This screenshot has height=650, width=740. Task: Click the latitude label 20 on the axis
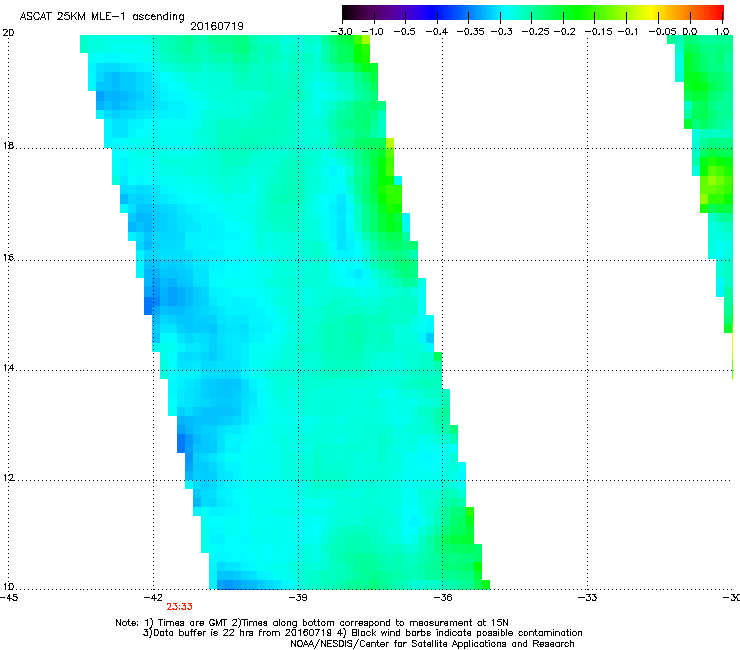click(8, 33)
